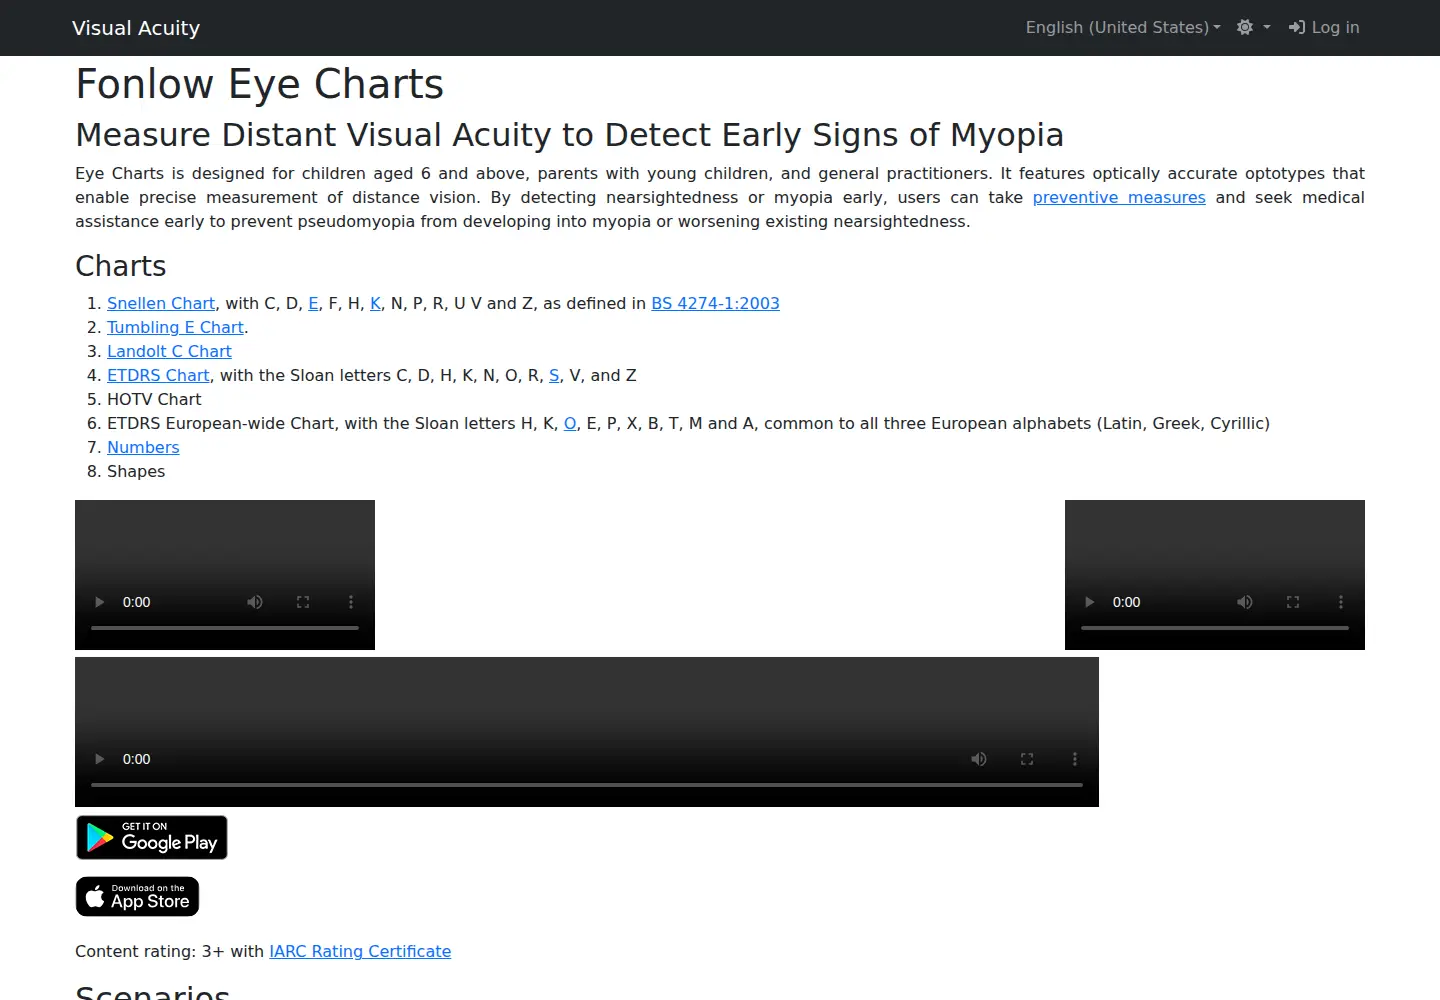The width and height of the screenshot is (1440, 1000).
Task: Follow the preventive measures link
Action: tap(1119, 197)
